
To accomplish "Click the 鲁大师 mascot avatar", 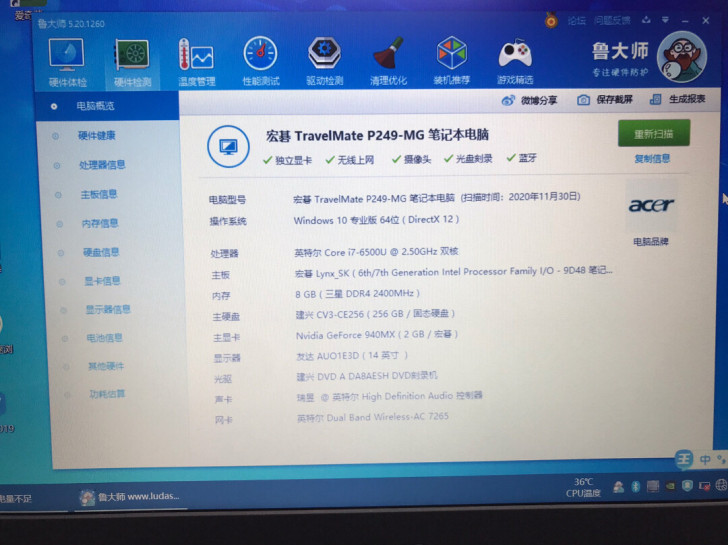I will (x=682, y=57).
